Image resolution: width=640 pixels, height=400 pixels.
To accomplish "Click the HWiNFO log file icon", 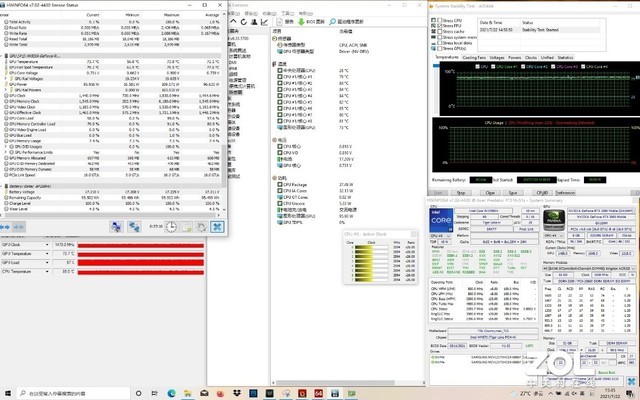I will [185, 226].
